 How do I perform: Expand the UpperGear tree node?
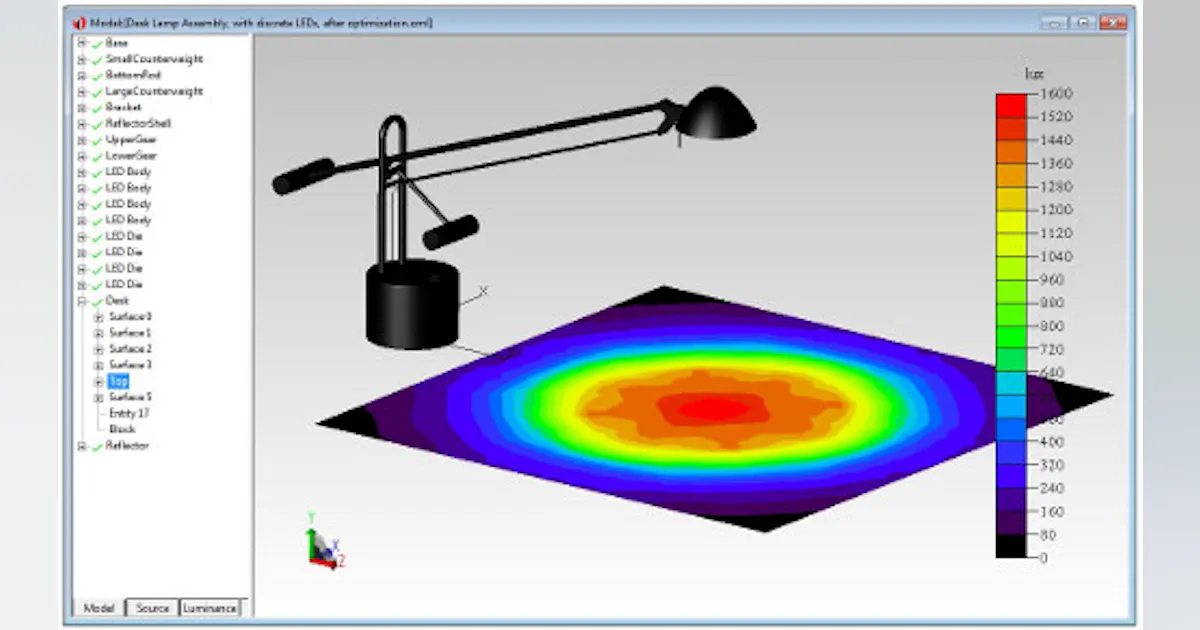[82, 140]
